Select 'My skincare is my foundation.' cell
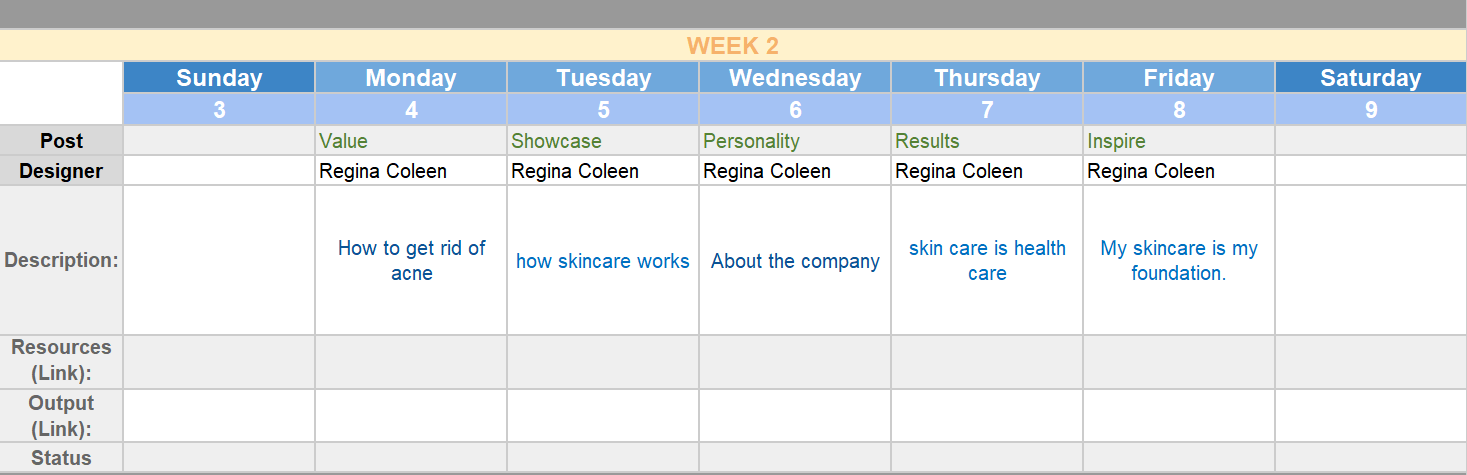Viewport: 1467px width, 475px height. tap(1179, 261)
